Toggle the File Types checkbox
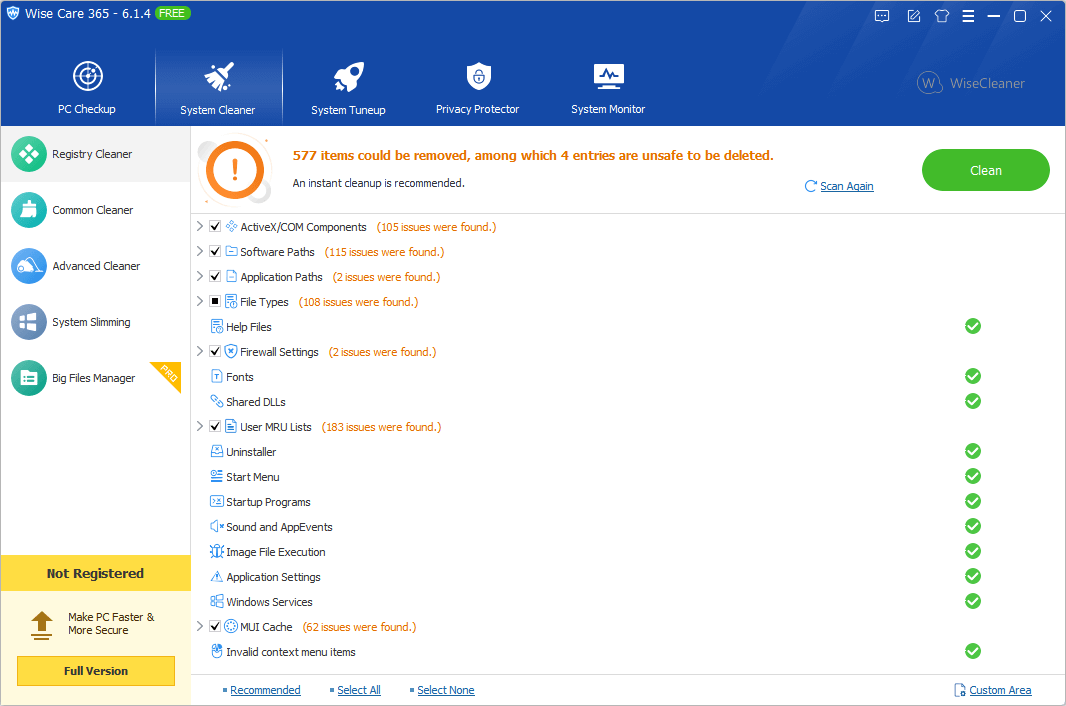The height and width of the screenshot is (706, 1066). pyautogui.click(x=215, y=302)
